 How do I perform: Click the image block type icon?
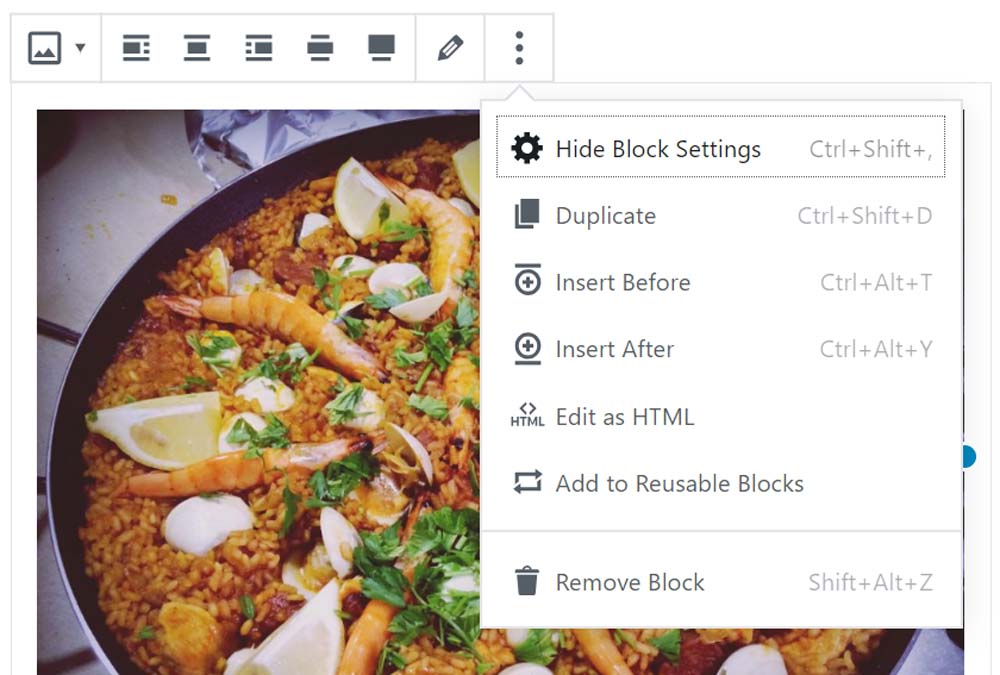(x=44, y=48)
